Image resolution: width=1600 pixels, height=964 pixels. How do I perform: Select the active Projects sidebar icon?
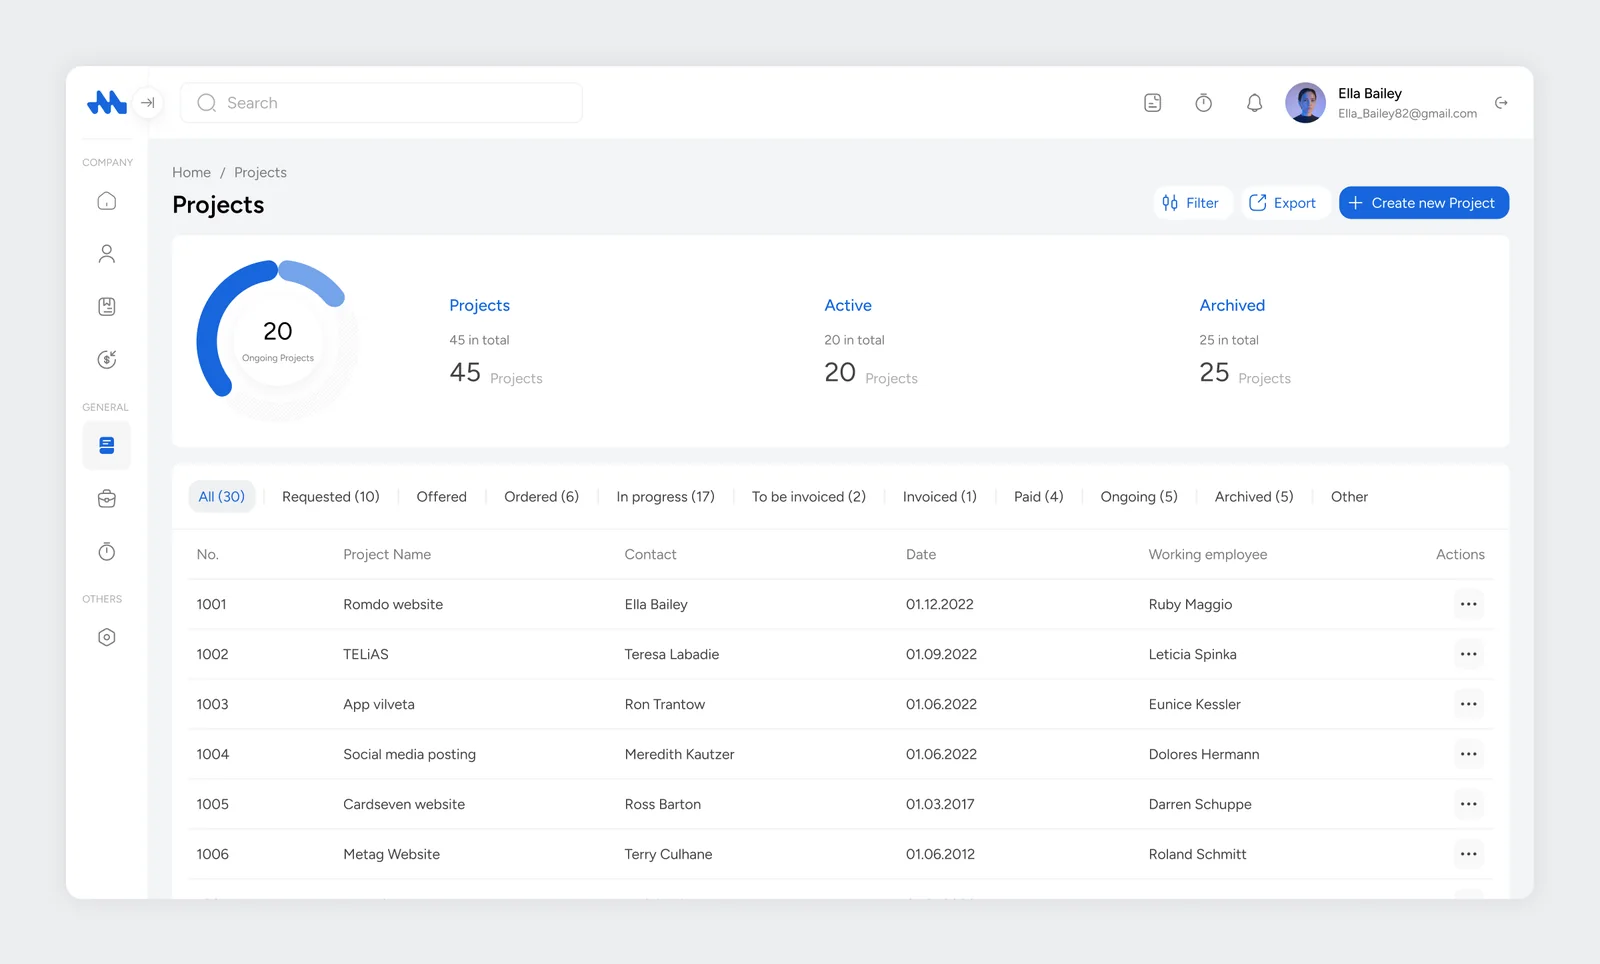point(107,445)
